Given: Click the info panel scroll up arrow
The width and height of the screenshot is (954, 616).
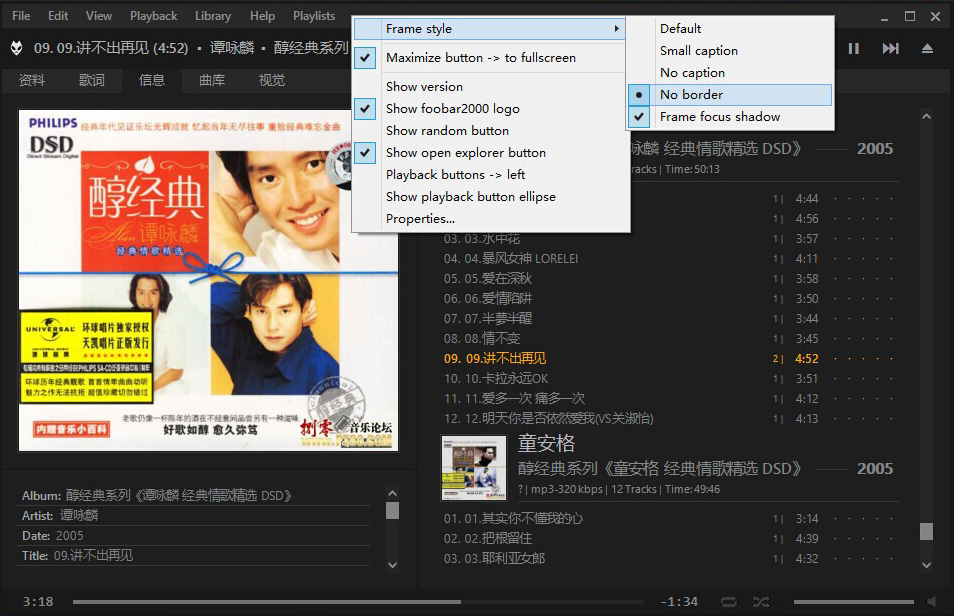Looking at the screenshot, I should point(392,493).
